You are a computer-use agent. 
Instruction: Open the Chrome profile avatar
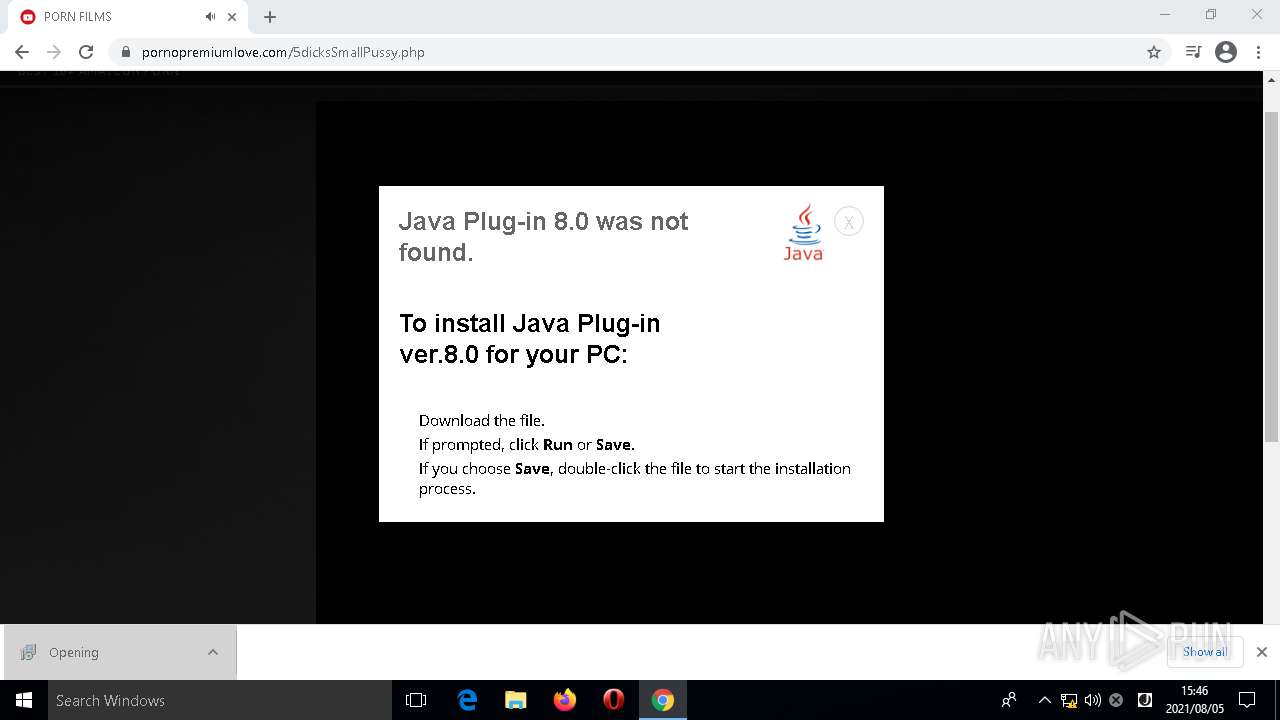[1226, 52]
